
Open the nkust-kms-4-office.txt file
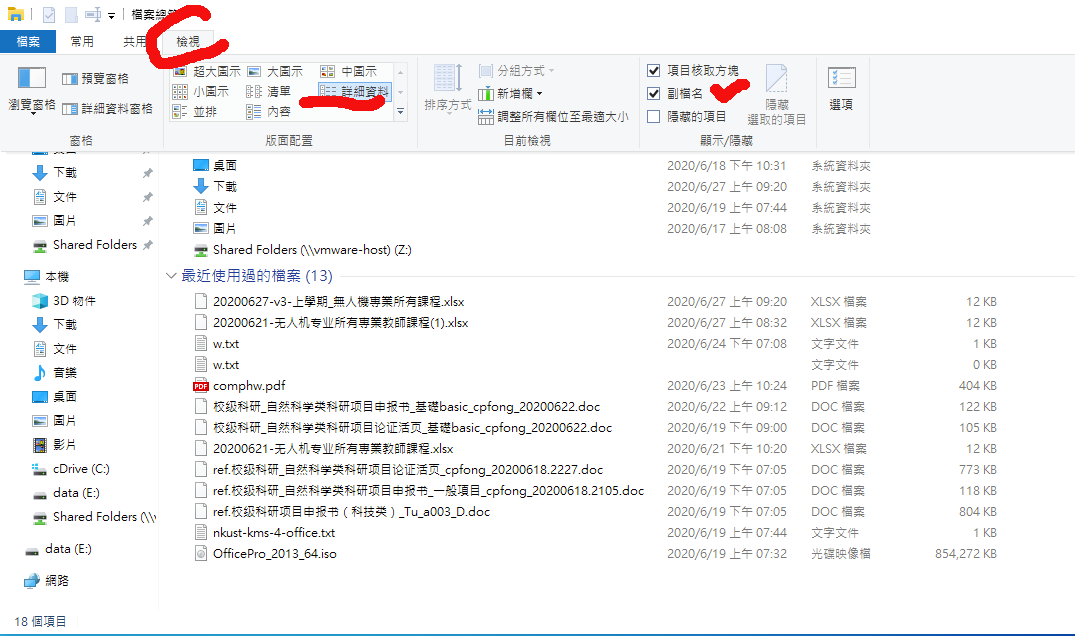(x=273, y=533)
